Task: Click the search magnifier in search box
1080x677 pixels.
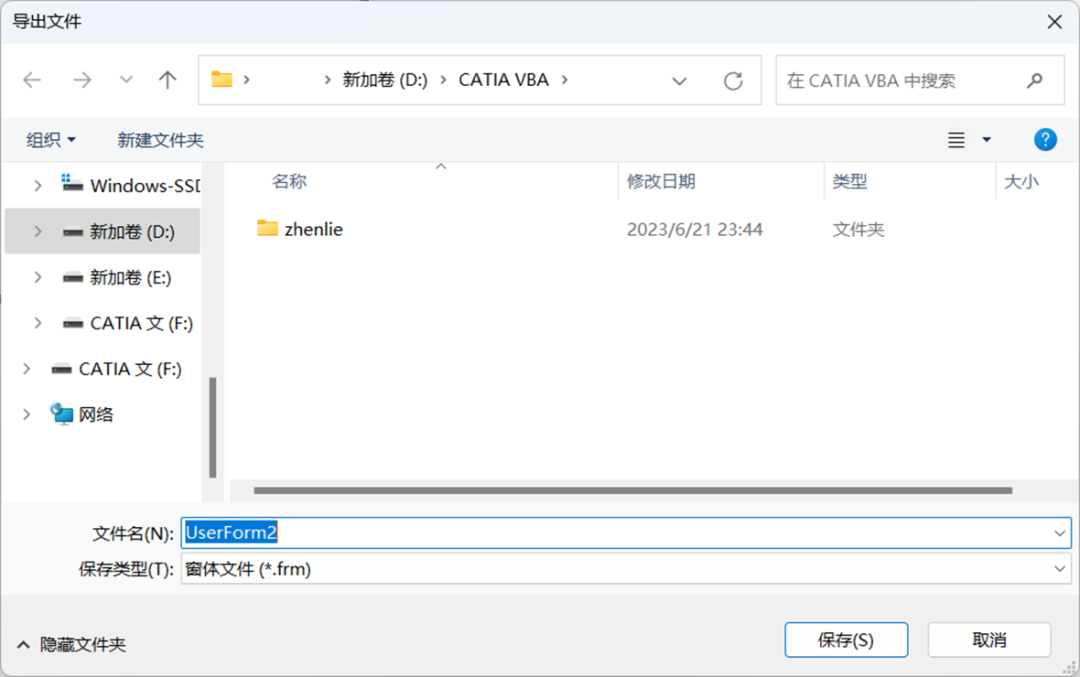Action: (x=1034, y=80)
